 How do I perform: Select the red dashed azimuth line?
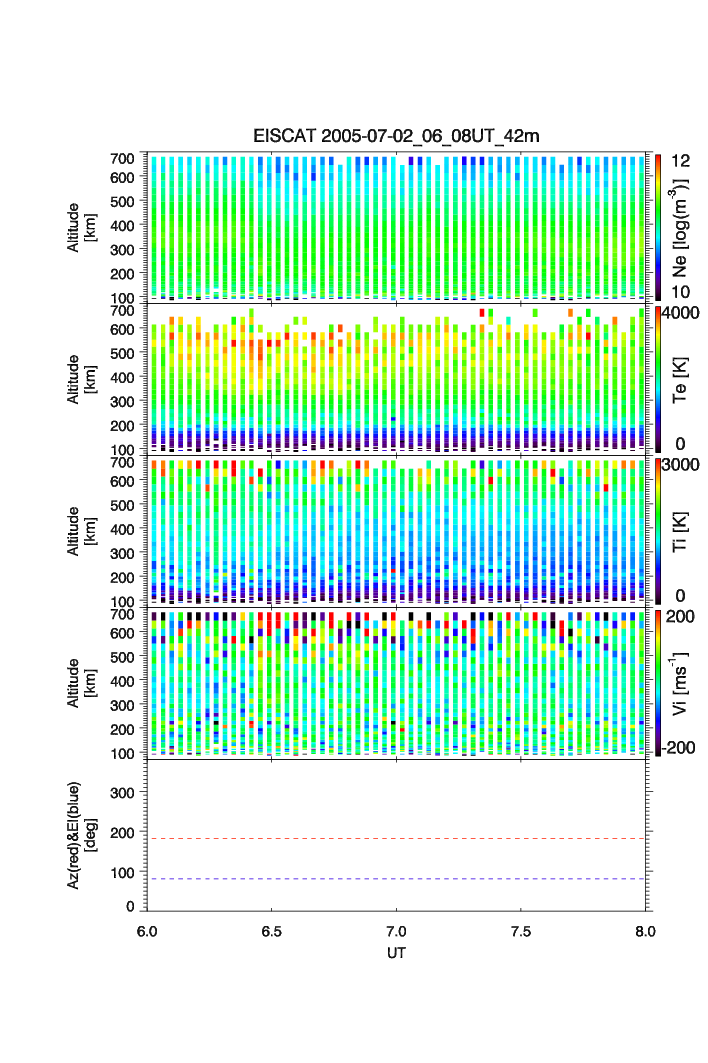[397, 839]
